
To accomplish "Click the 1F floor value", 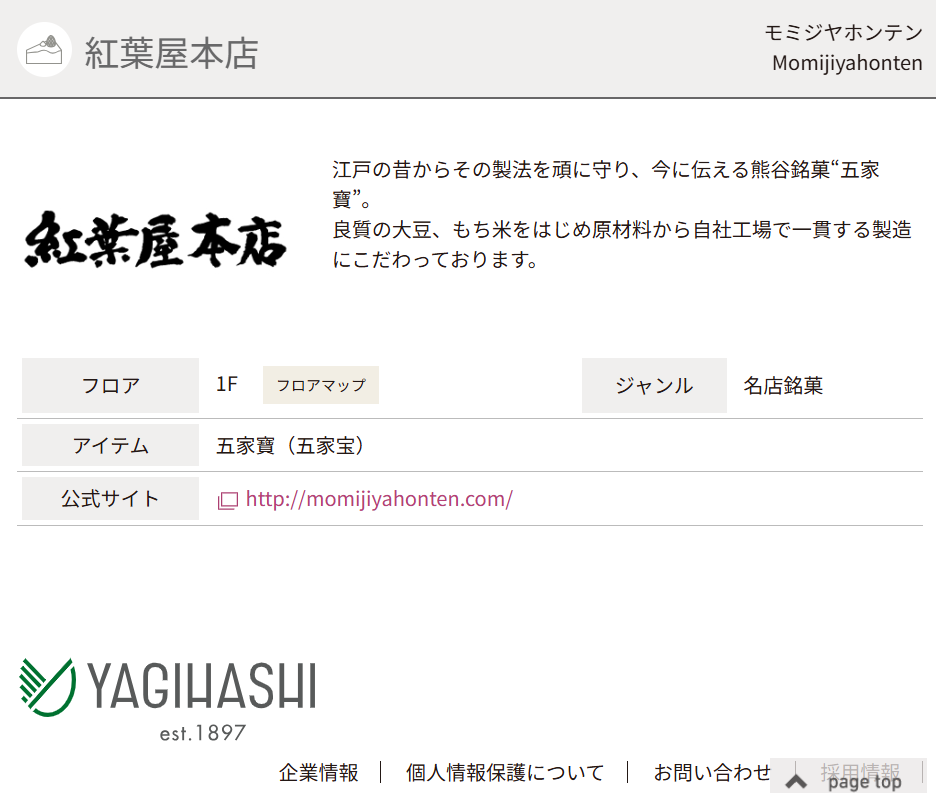I will [227, 384].
